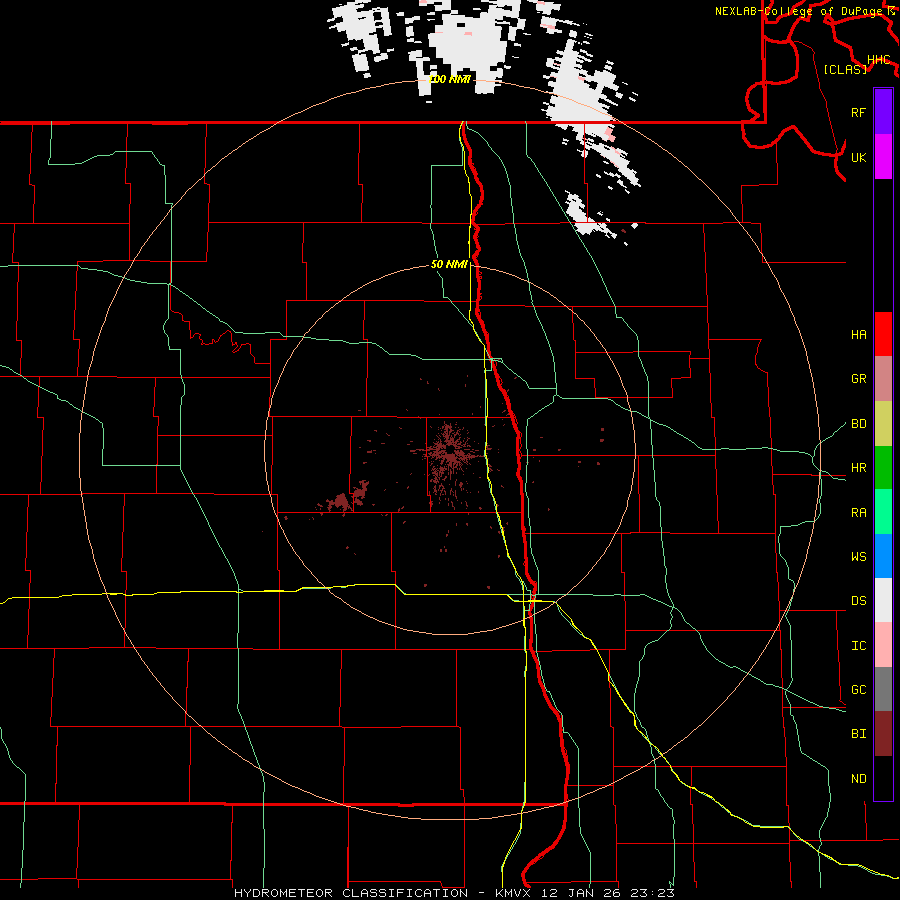The image size is (900, 900).
Task: Click the 'HR' legend label
Action: click(x=858, y=468)
